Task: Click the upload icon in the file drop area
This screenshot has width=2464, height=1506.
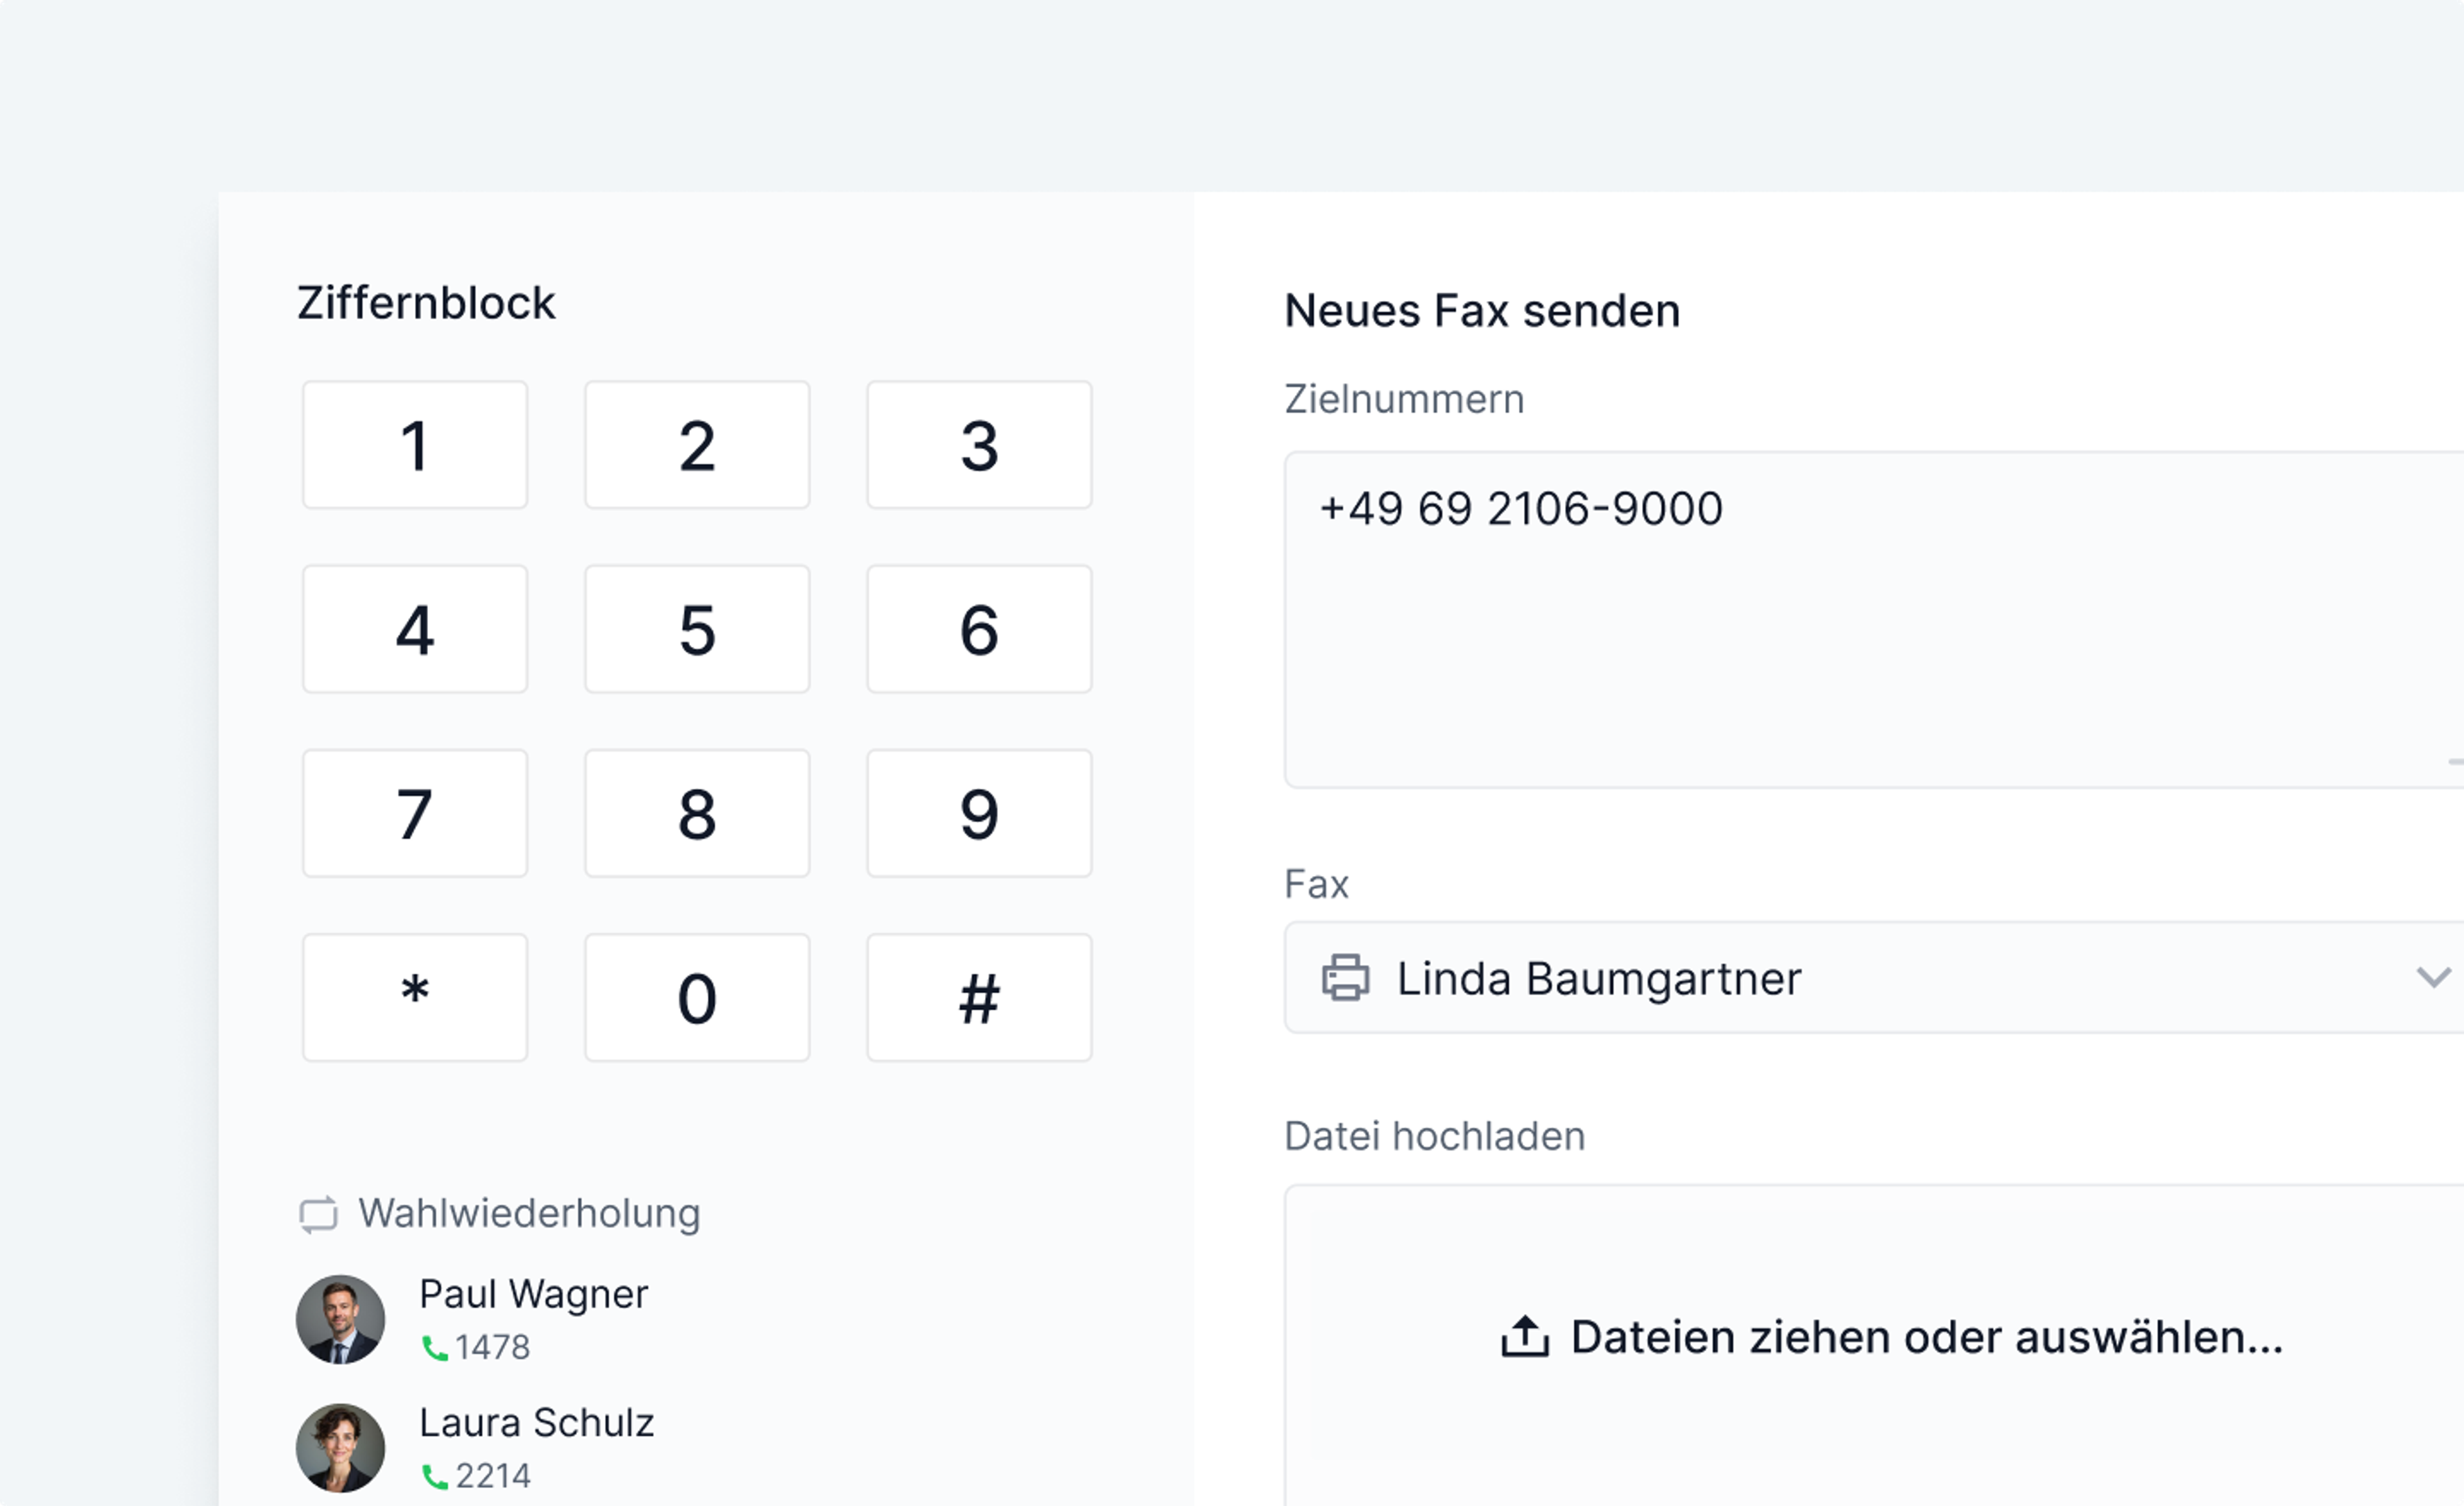Action: click(x=1525, y=1336)
